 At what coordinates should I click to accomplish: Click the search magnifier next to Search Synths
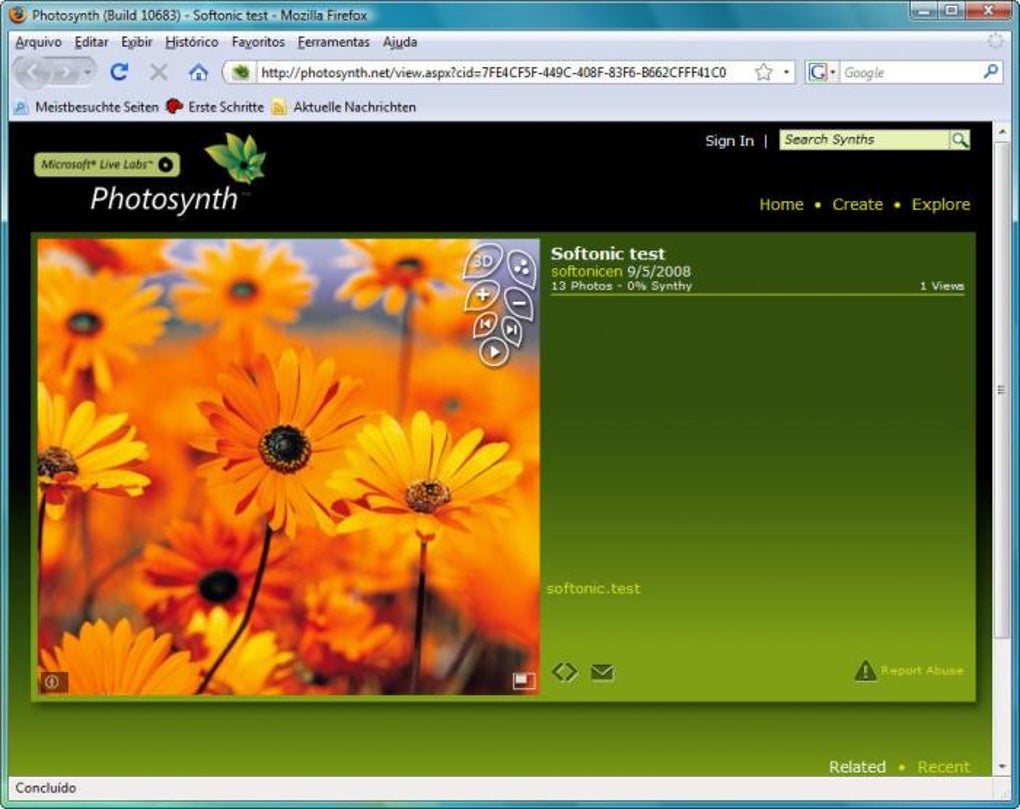[960, 140]
